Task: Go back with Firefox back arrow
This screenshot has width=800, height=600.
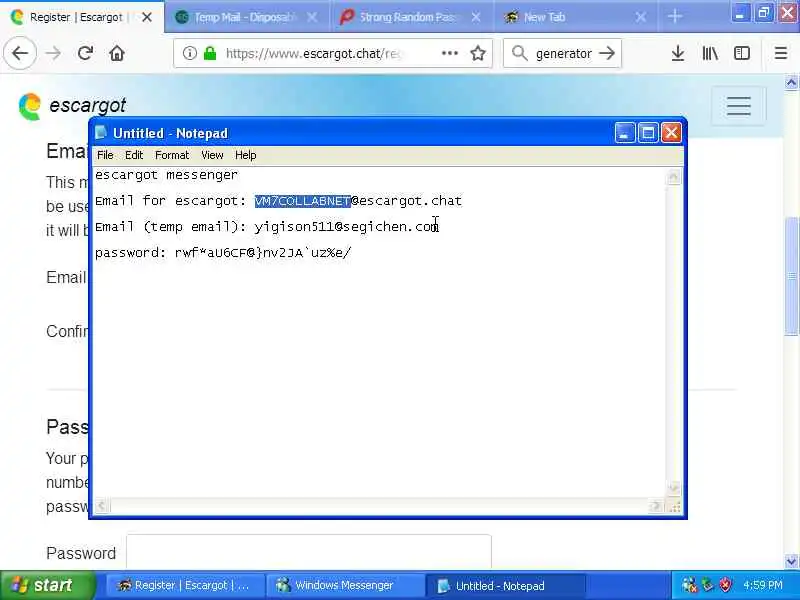Action: 20,53
